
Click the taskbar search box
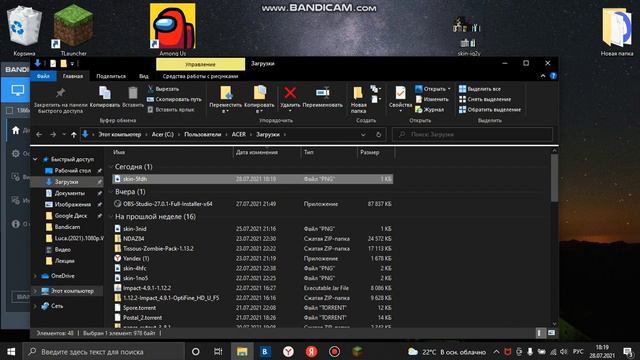coord(103,351)
